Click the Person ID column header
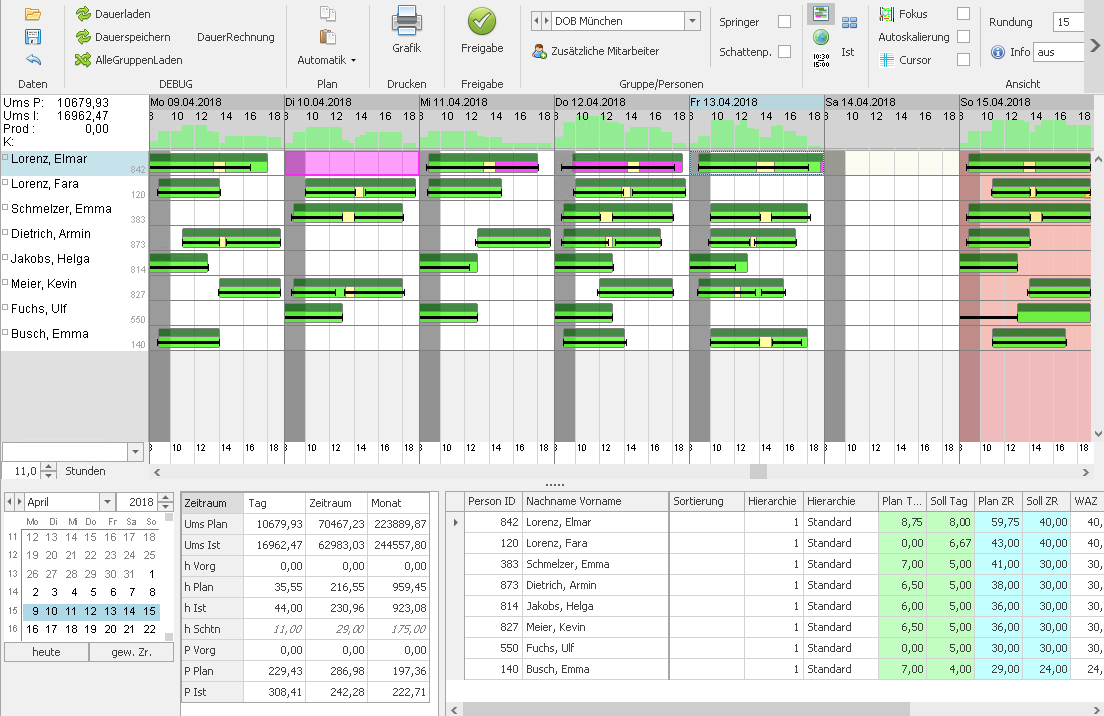The height and width of the screenshot is (716, 1104). 492,501
